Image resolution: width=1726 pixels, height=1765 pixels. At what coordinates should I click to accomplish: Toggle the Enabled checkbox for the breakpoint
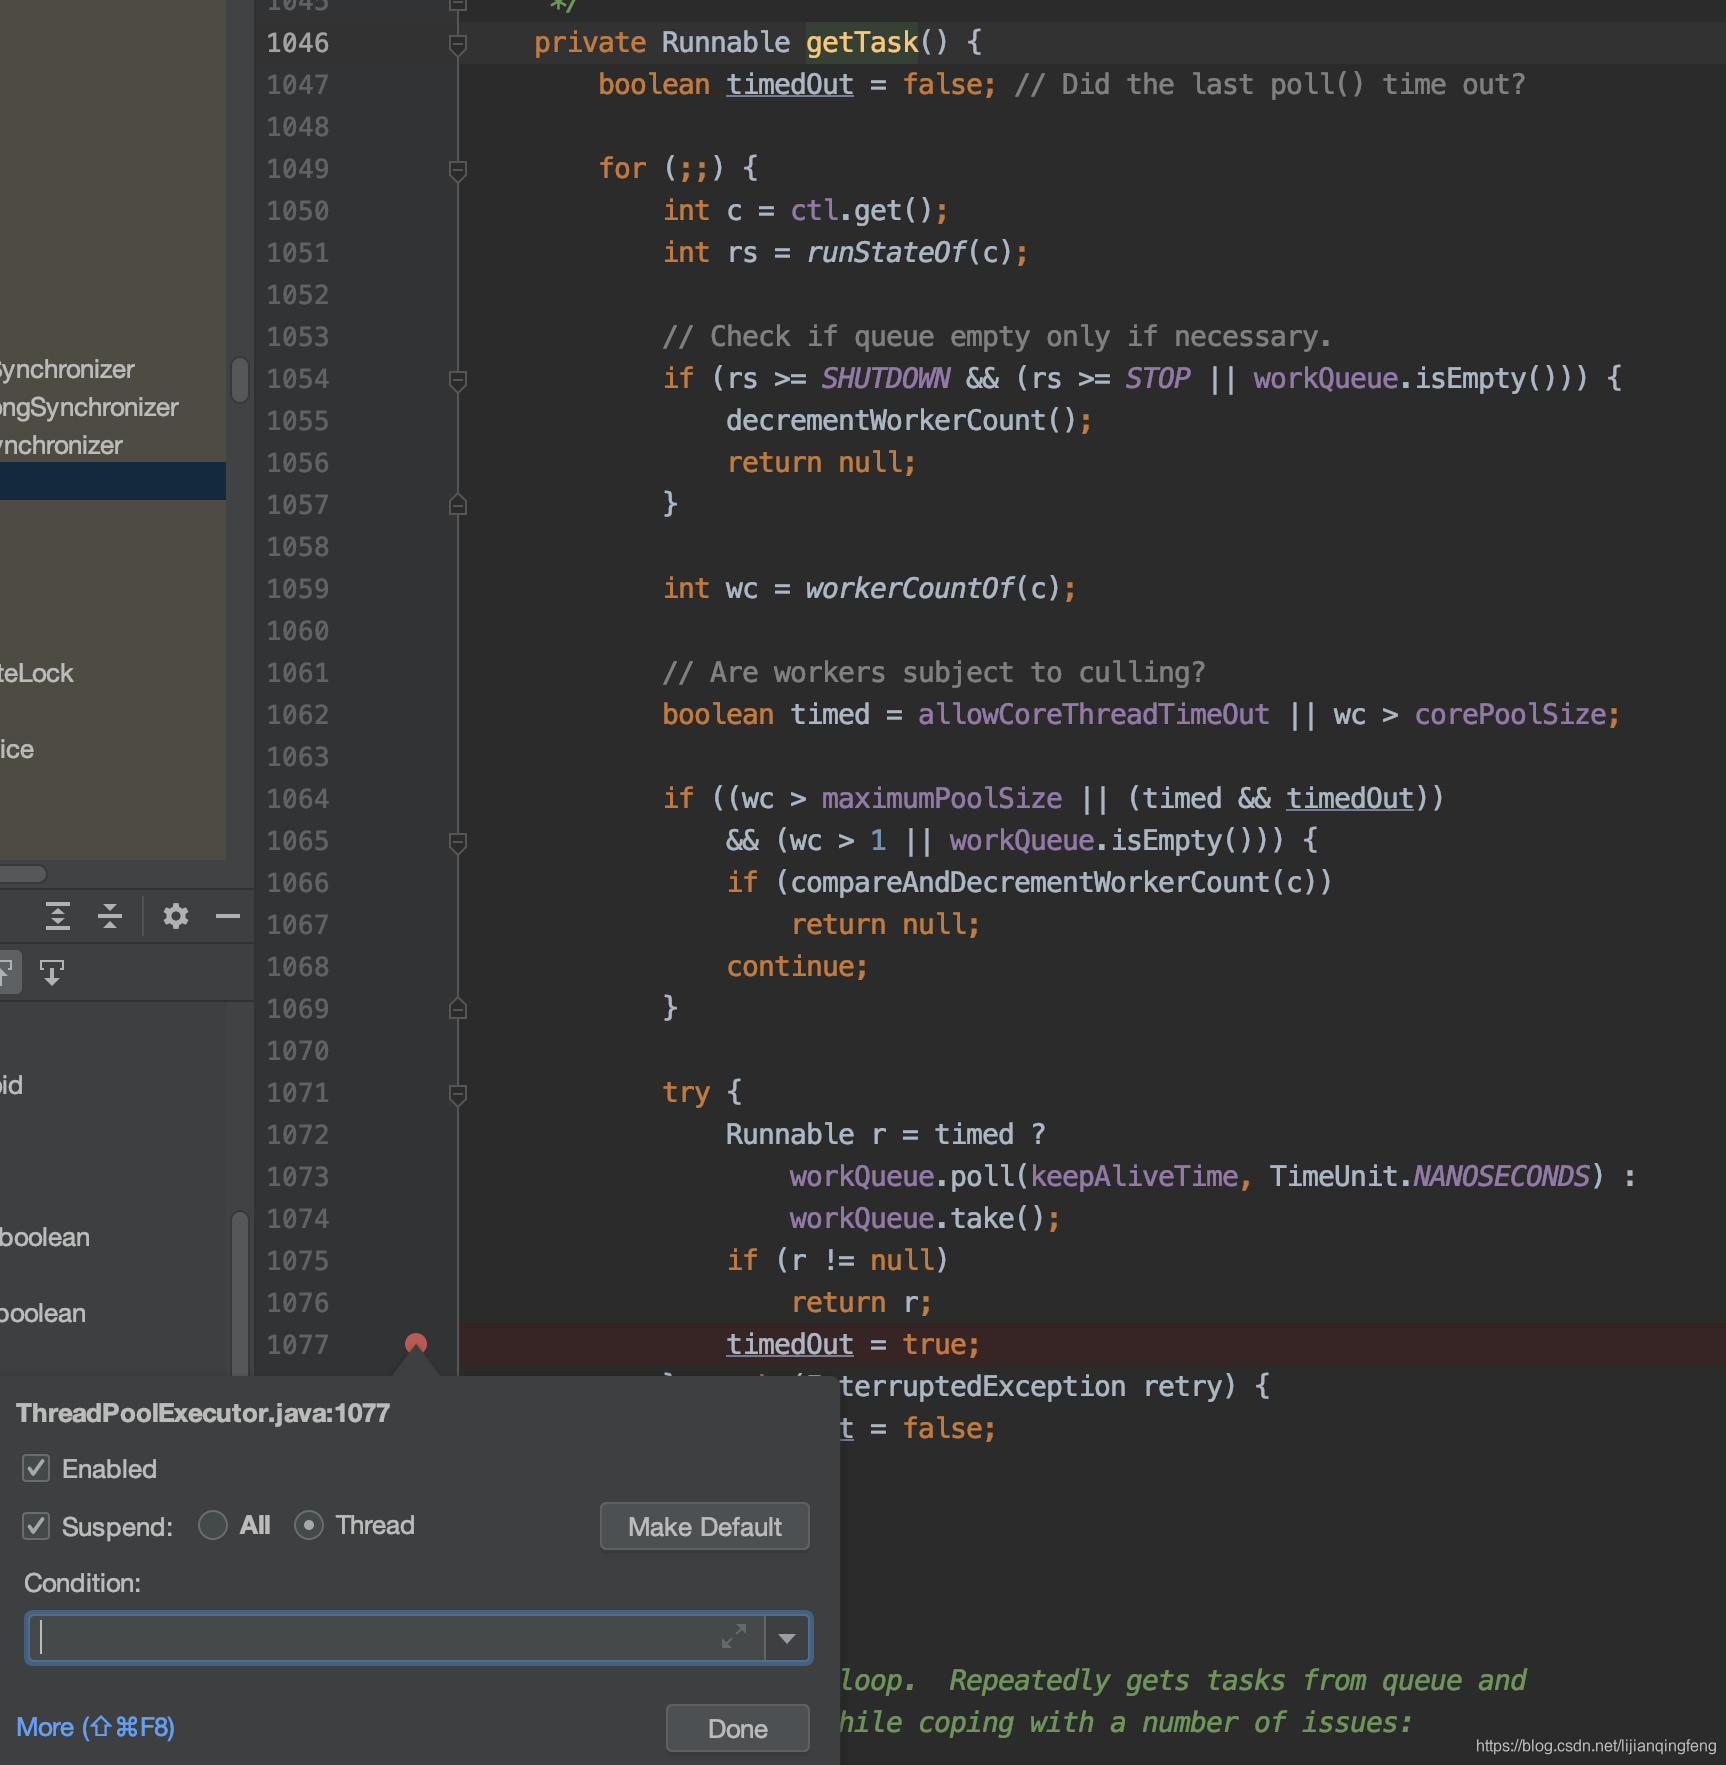pyautogui.click(x=36, y=1468)
